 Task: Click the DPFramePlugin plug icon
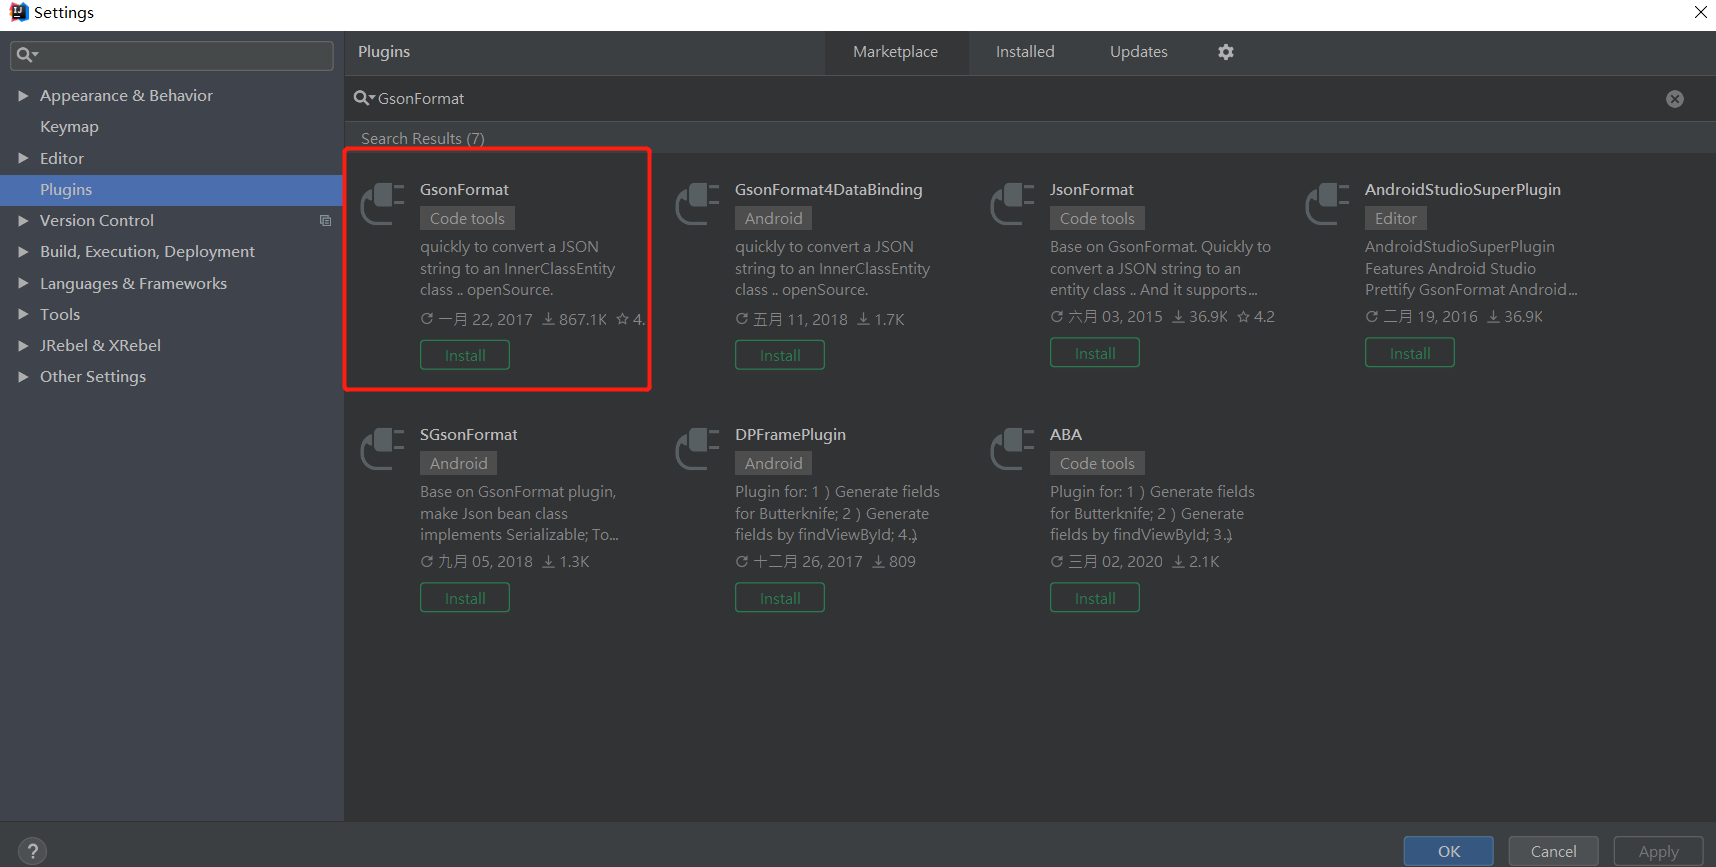[x=698, y=448]
